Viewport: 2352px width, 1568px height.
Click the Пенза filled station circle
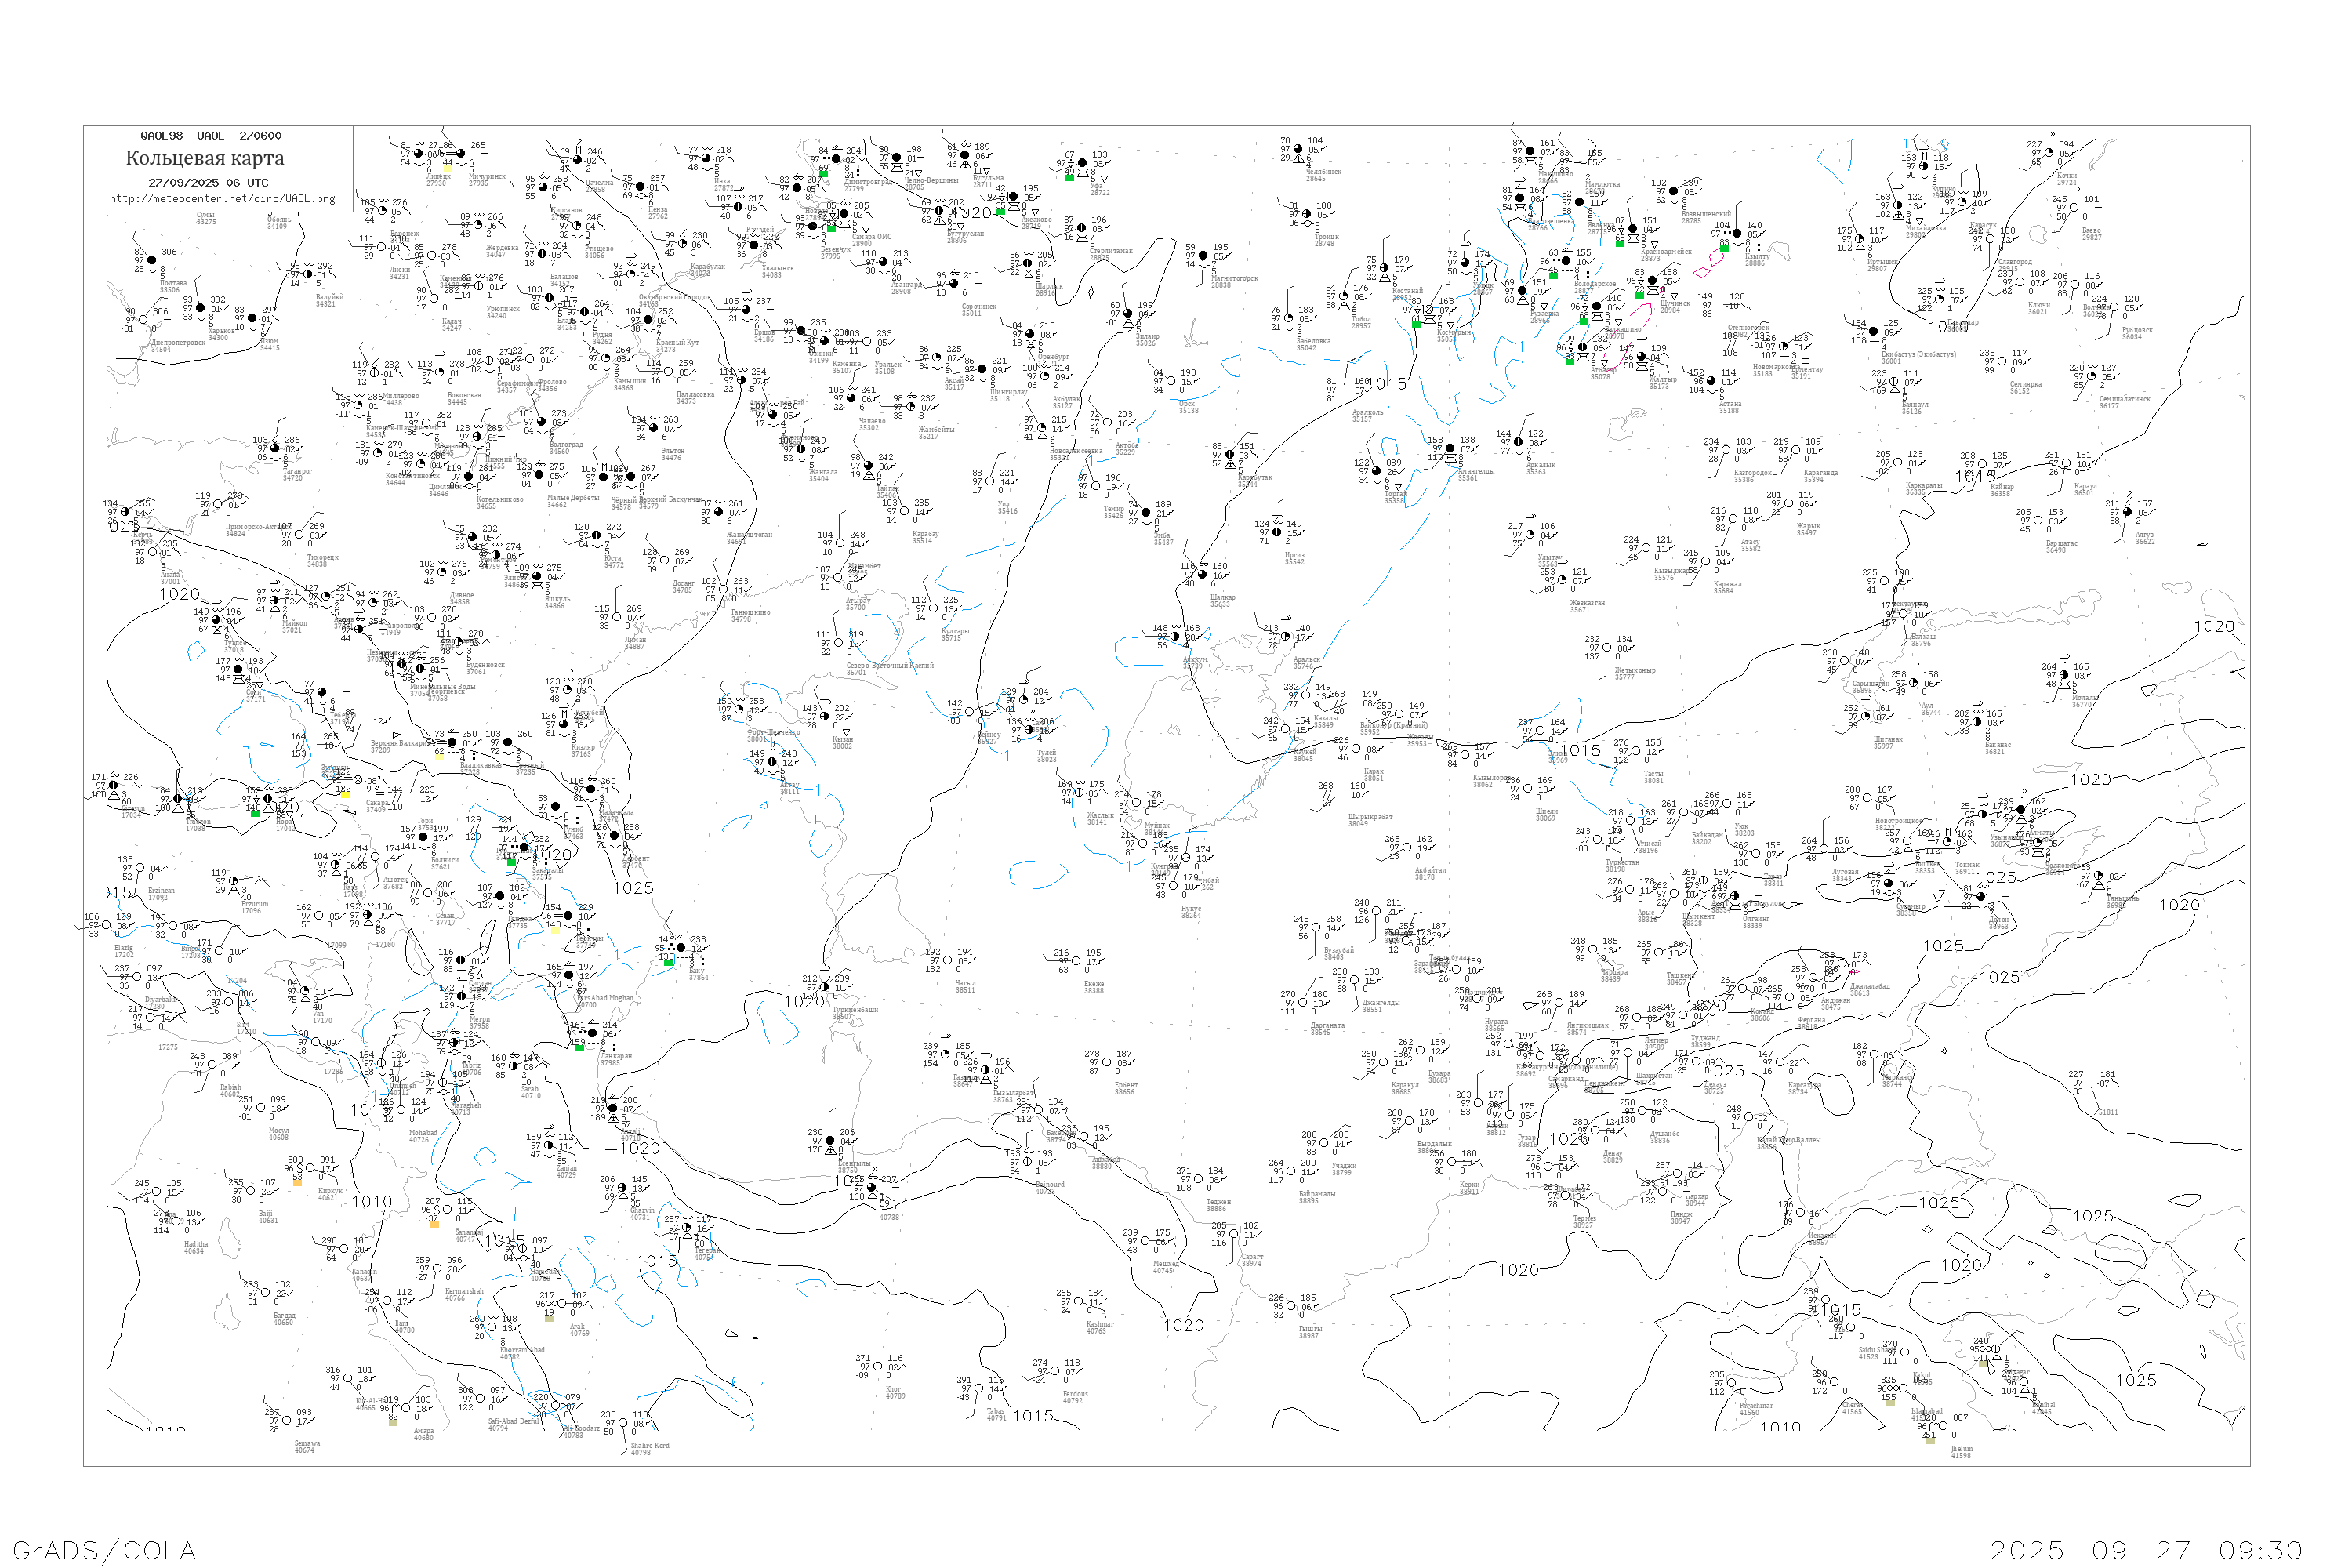(640, 187)
